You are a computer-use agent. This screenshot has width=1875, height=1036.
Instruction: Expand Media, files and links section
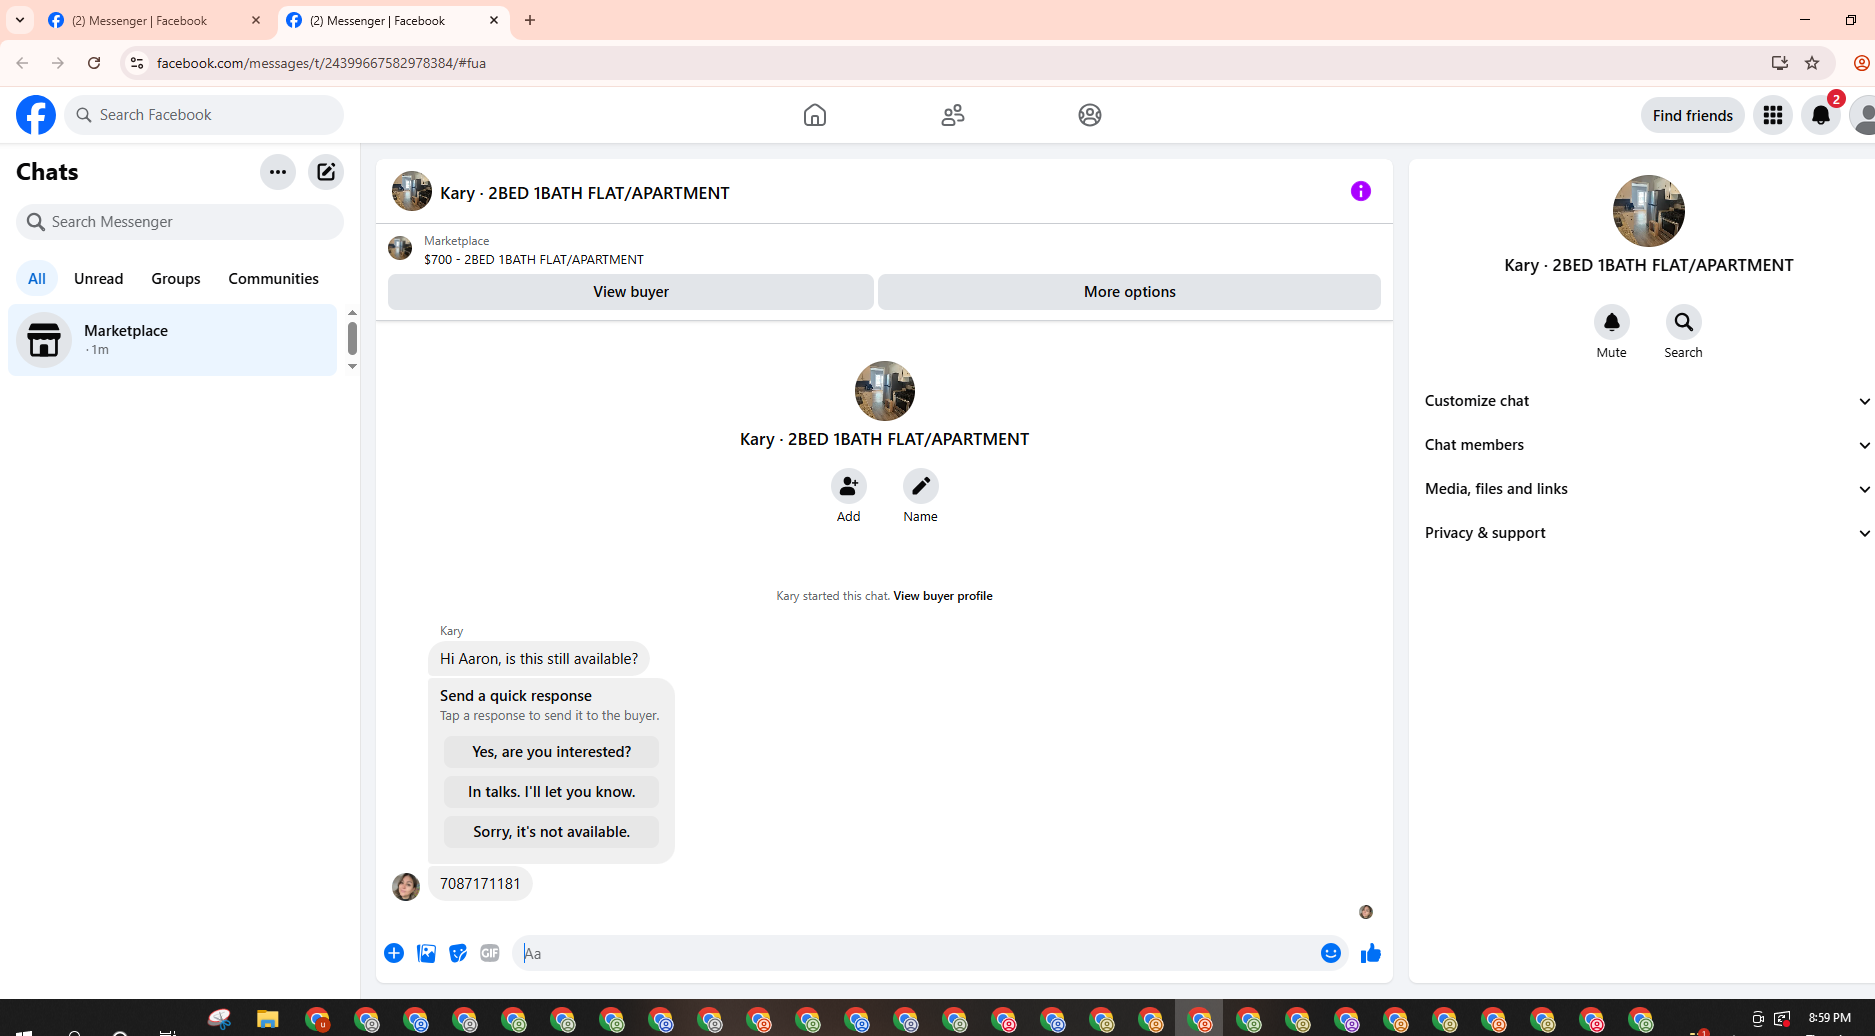point(1649,489)
